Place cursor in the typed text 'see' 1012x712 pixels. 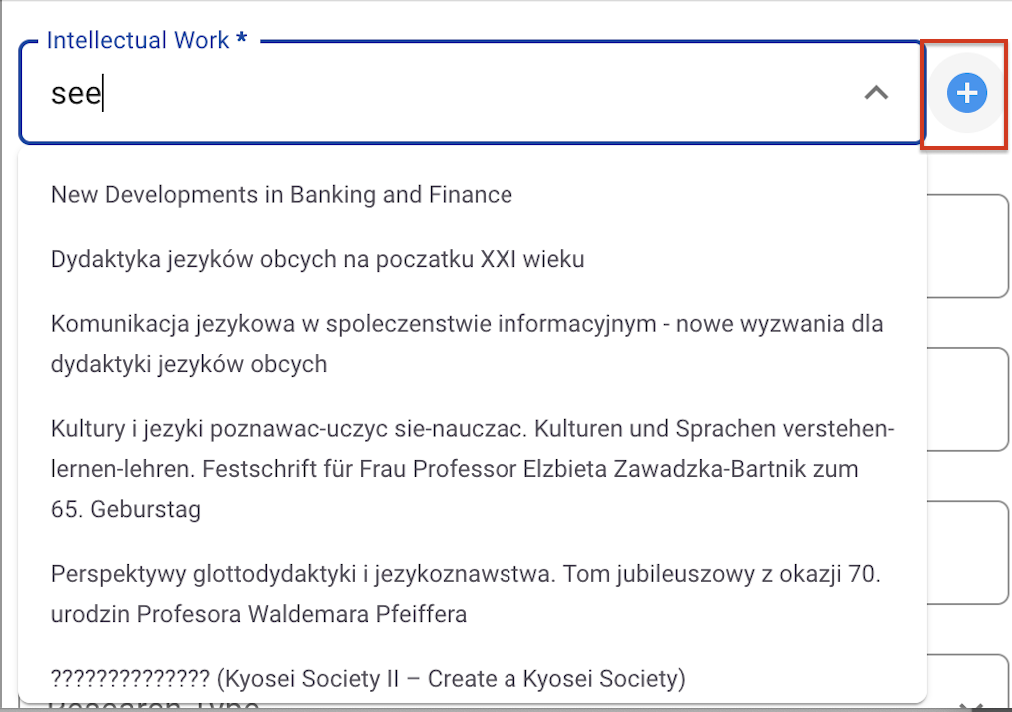(76, 94)
